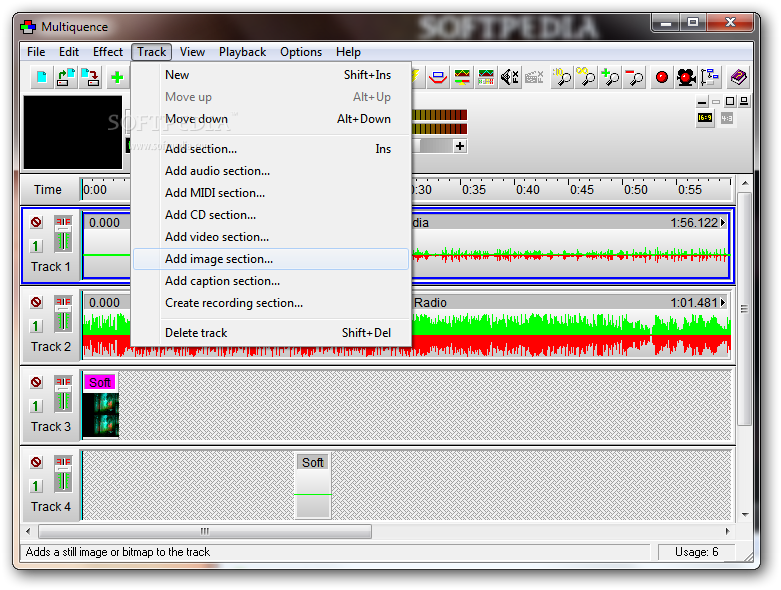This screenshot has width=781, height=590.
Task: Click the horizontal scrollbar left arrow
Action: (x=28, y=531)
